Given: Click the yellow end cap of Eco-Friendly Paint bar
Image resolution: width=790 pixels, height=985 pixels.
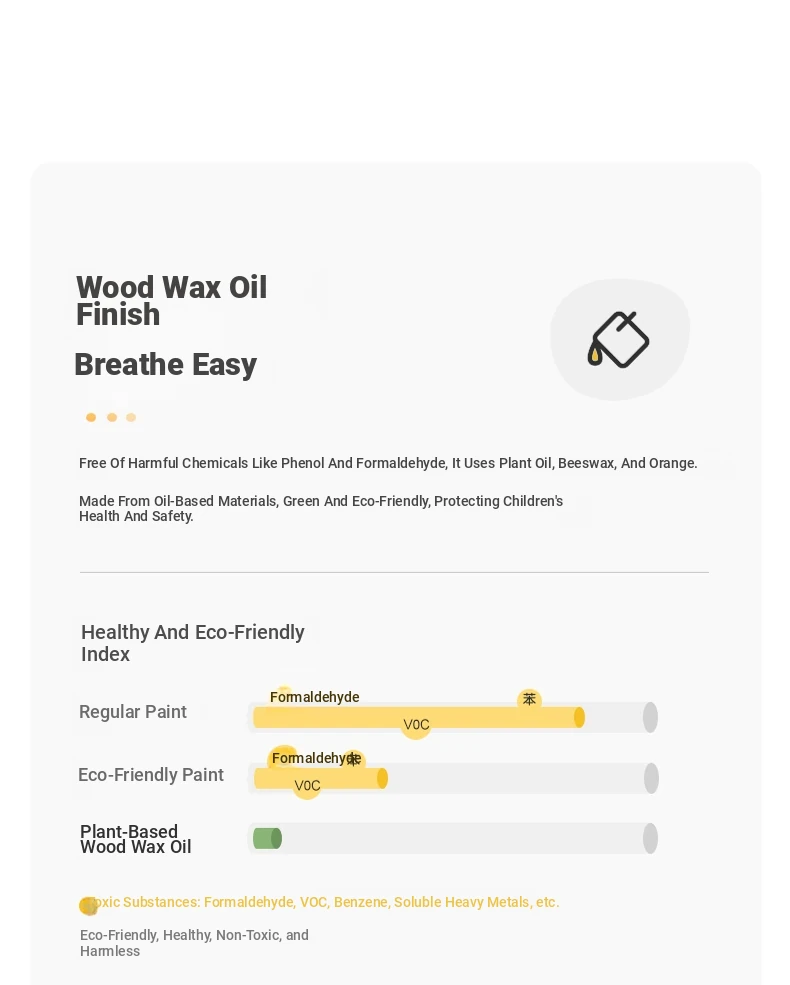Looking at the screenshot, I should 382,778.
